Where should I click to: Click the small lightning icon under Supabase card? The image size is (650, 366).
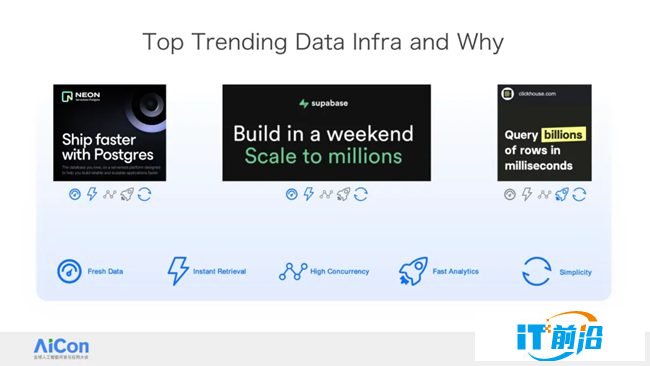pyautogui.click(x=309, y=194)
